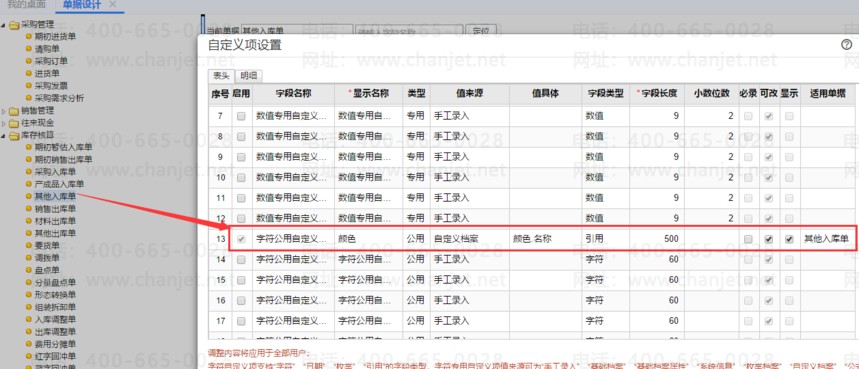Open the 盘点单 document
This screenshot has width=859, height=369.
(47, 270)
